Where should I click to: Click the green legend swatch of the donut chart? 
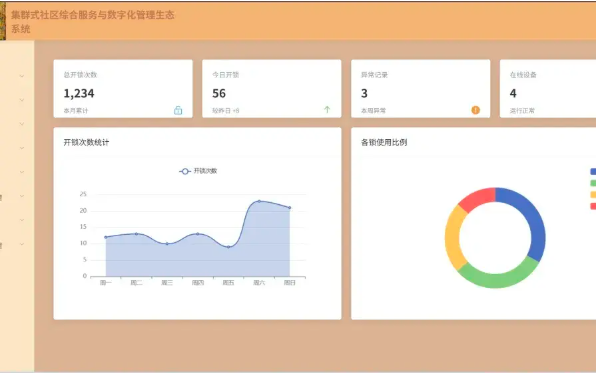[593, 183]
